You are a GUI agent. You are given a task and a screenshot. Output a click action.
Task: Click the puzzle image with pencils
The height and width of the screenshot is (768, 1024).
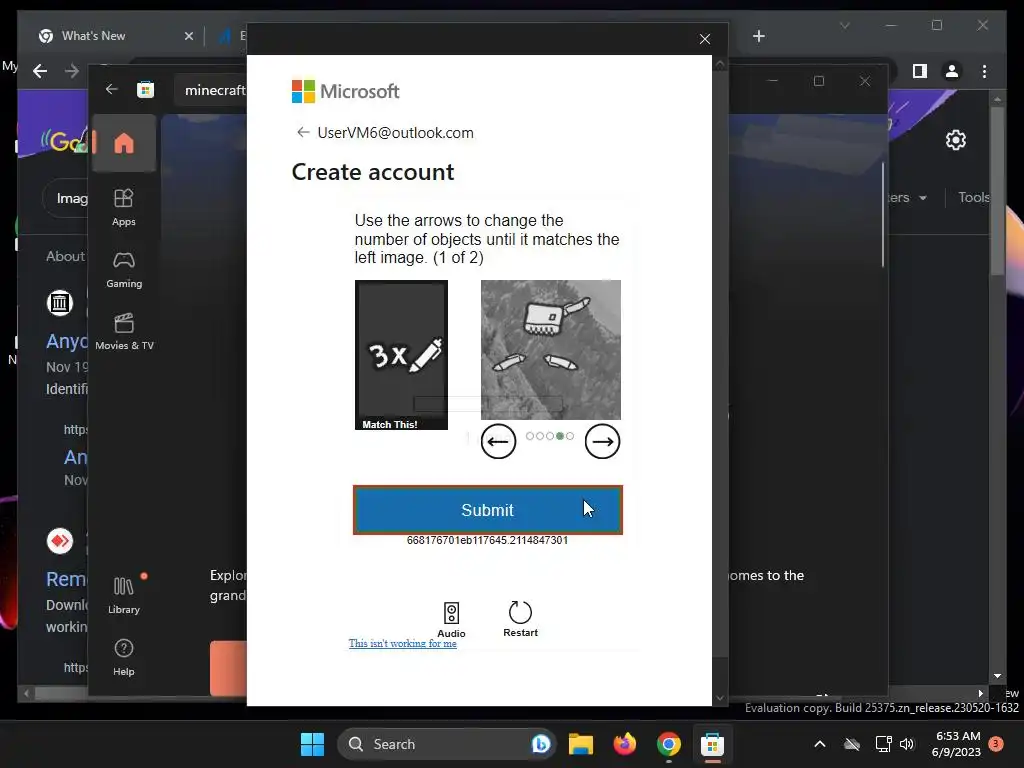[551, 349]
